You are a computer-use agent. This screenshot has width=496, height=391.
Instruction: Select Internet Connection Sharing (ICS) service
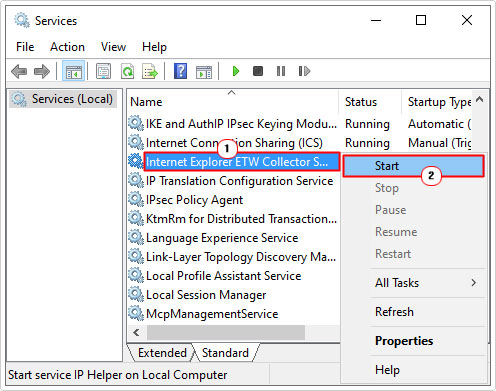[x=234, y=143]
